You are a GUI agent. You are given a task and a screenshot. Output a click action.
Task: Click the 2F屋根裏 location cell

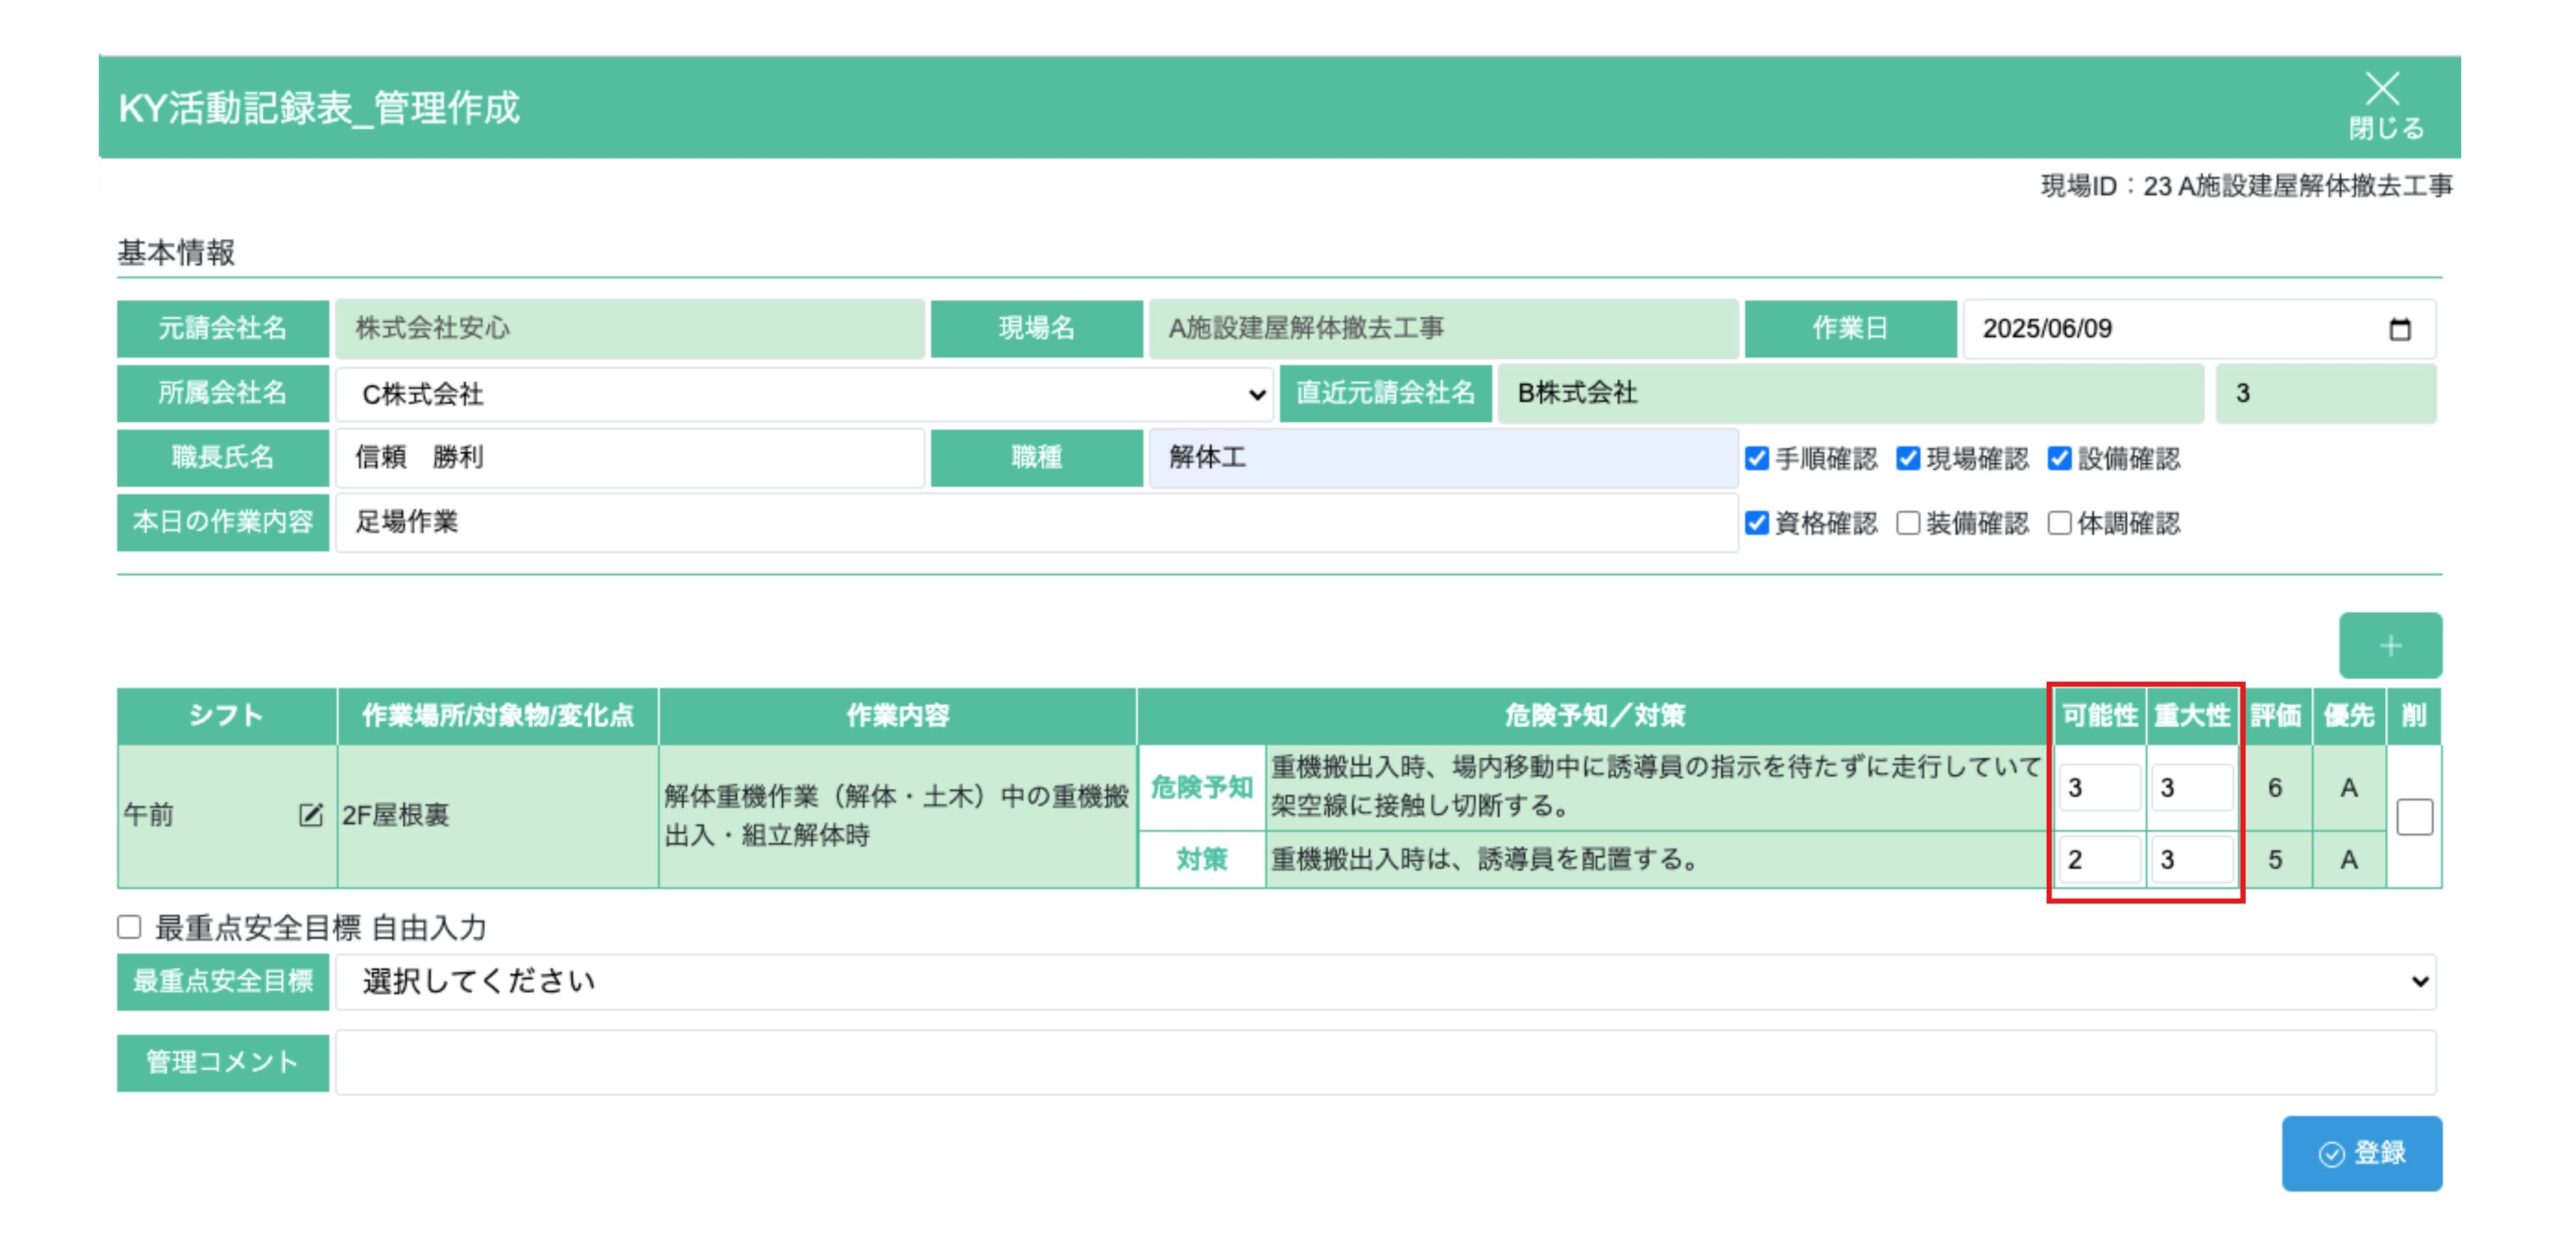497,815
